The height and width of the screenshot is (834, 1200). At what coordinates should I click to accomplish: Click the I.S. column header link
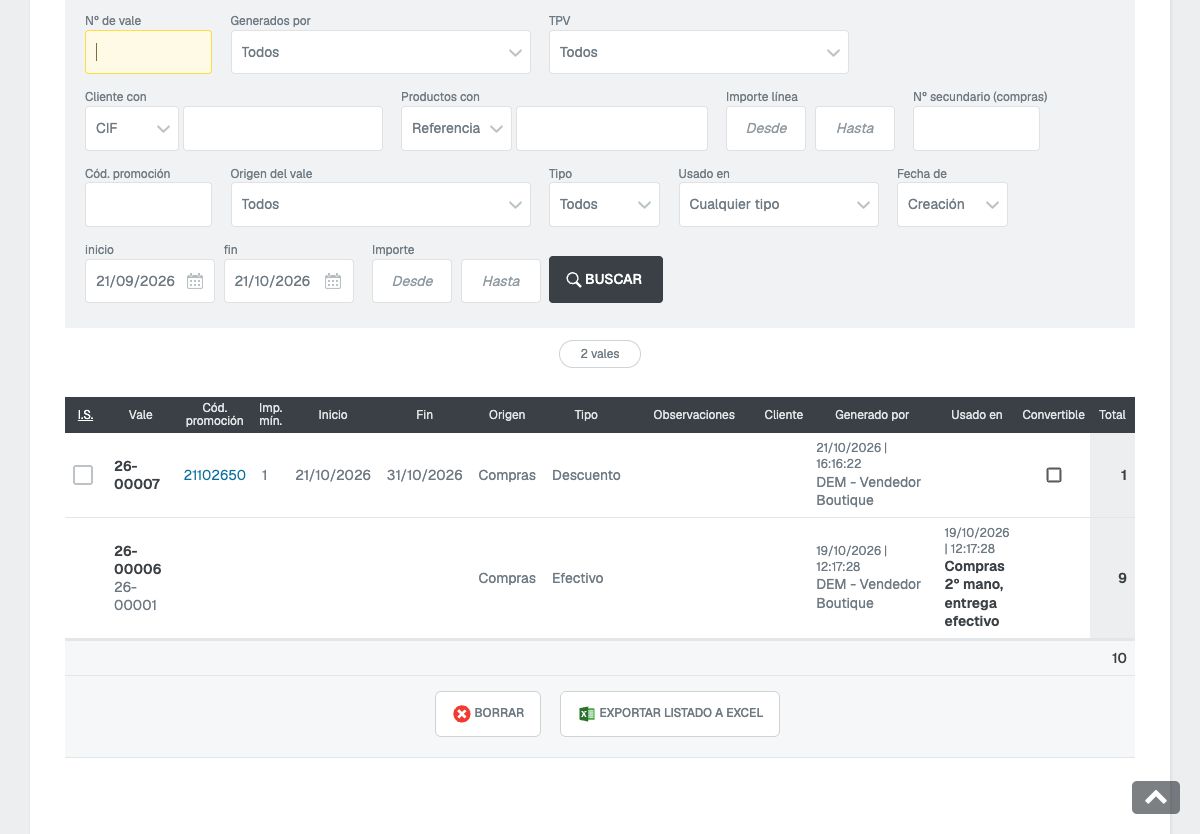click(85, 415)
